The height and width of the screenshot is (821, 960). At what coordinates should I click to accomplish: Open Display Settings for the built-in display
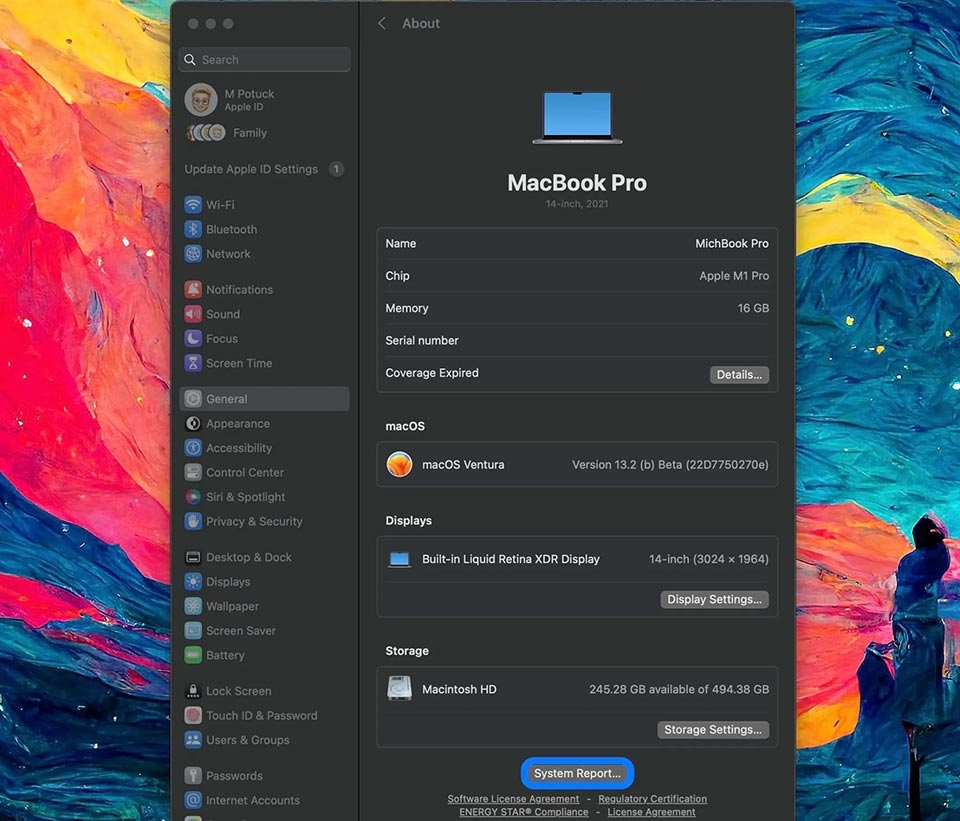point(713,599)
